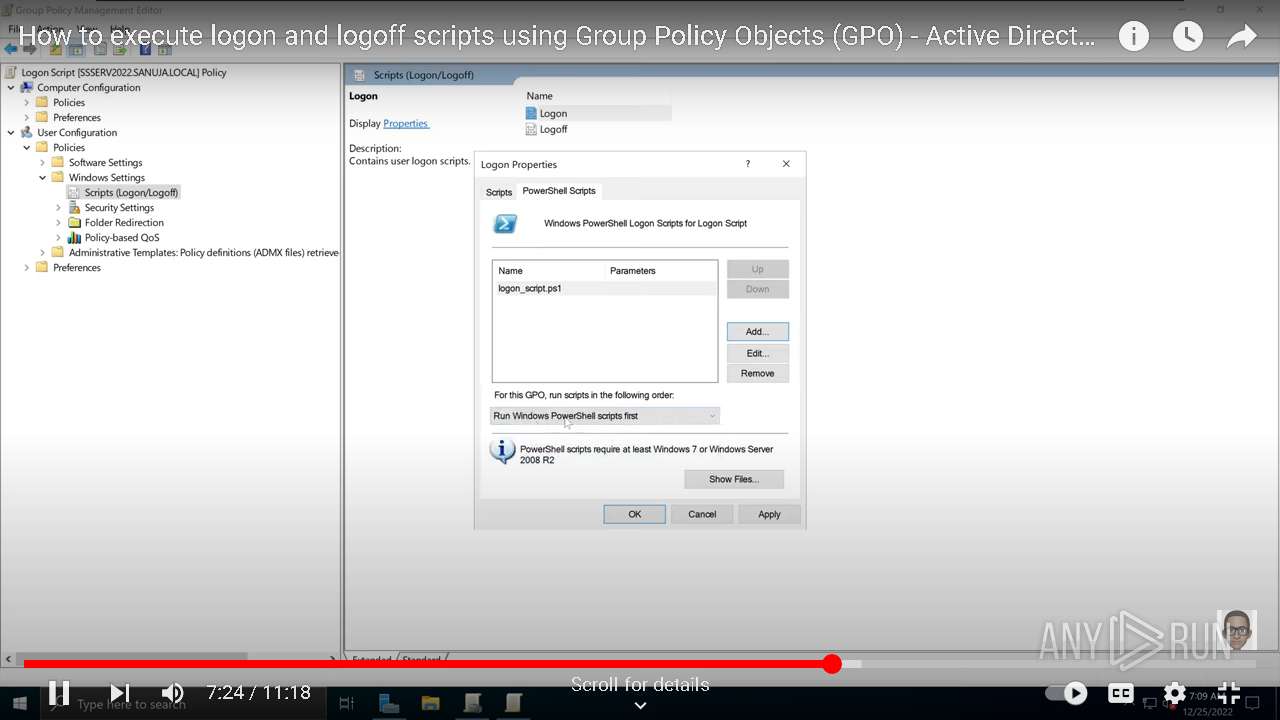Open video info card icon
The width and height of the screenshot is (1280, 720).
tap(1133, 37)
